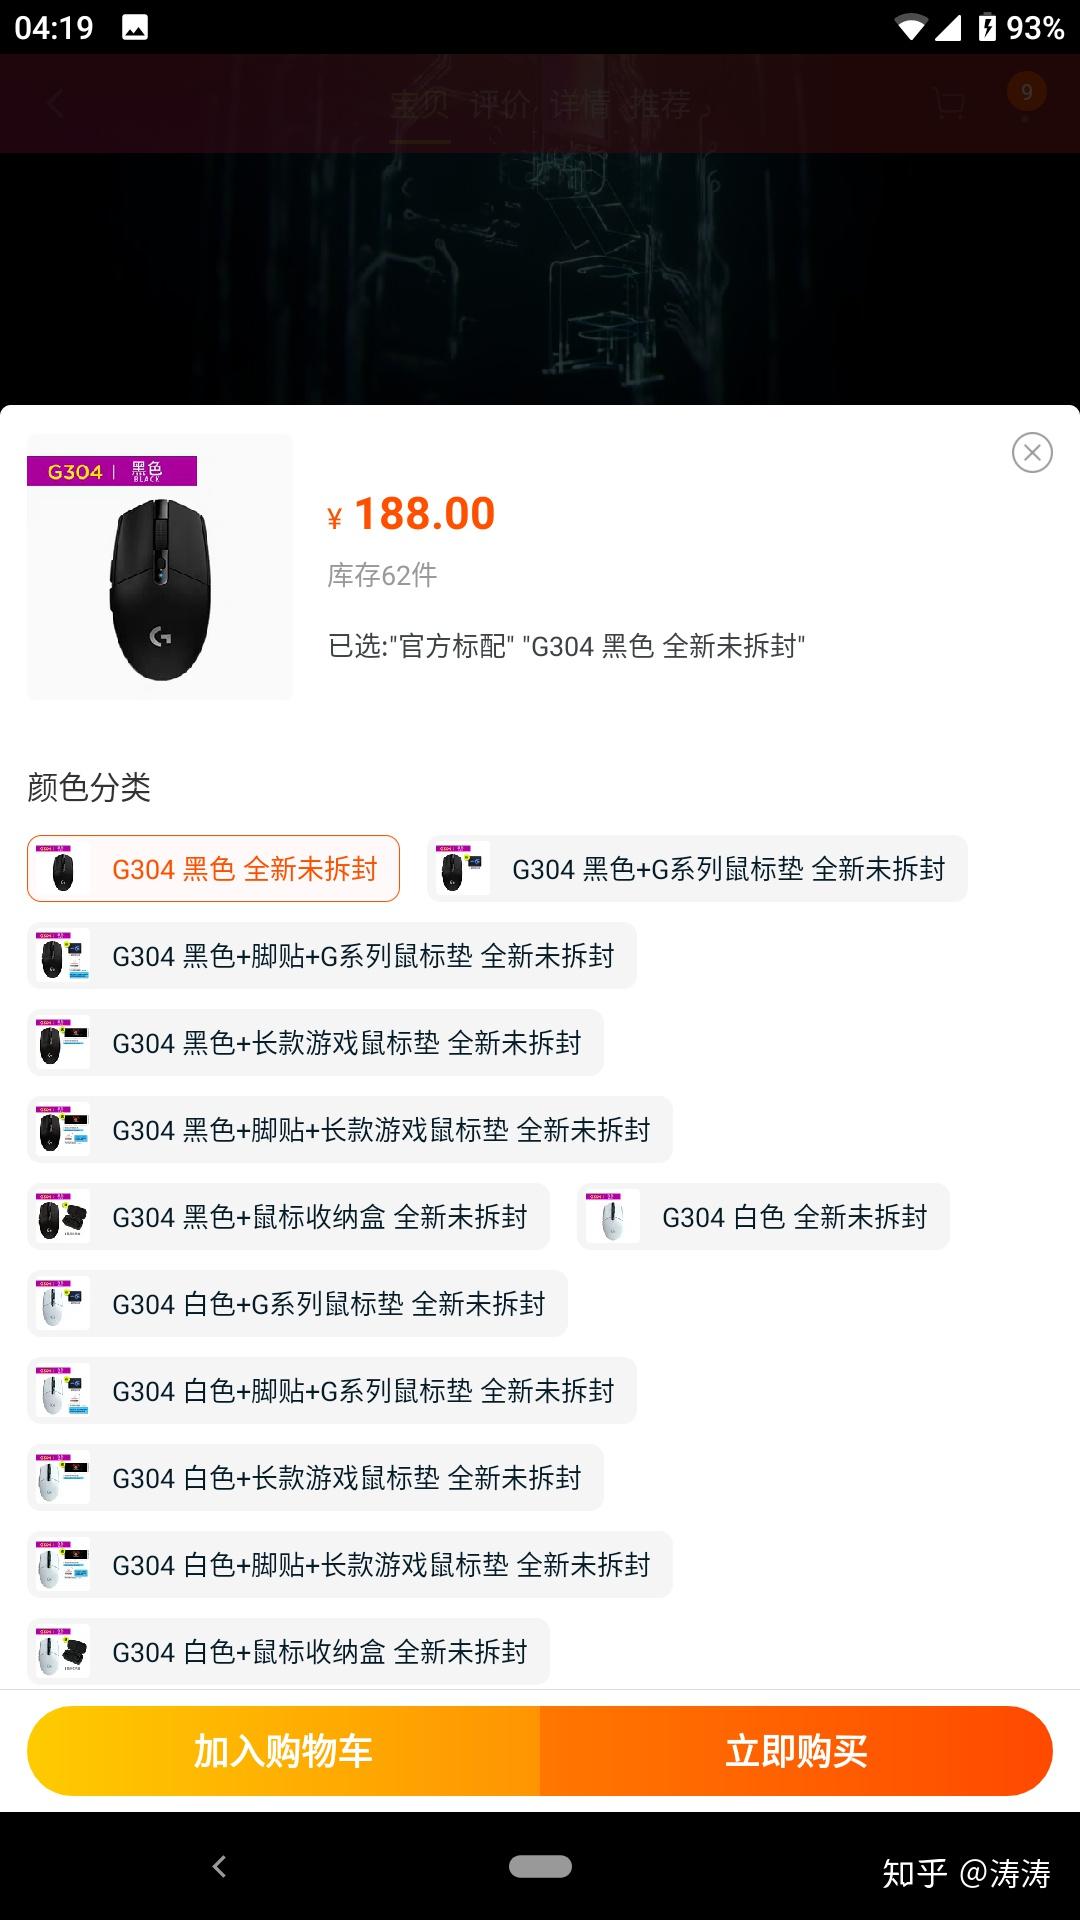Select G304 黑色 全新未拆封 option
The width and height of the screenshot is (1080, 1920).
[213, 869]
